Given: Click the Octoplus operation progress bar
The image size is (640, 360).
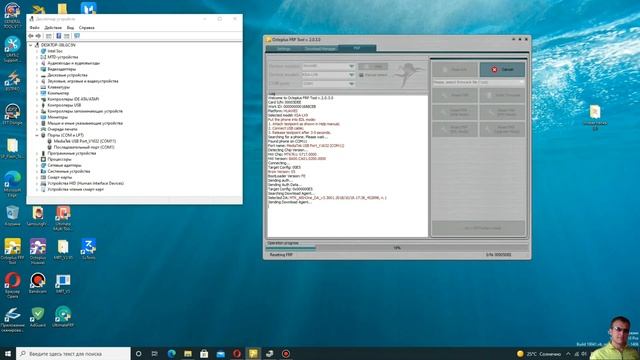Looking at the screenshot, I should tap(397, 248).
